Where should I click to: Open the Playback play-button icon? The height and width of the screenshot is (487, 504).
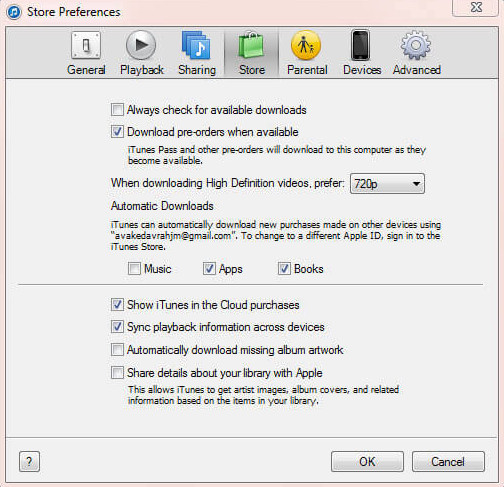click(x=141, y=45)
